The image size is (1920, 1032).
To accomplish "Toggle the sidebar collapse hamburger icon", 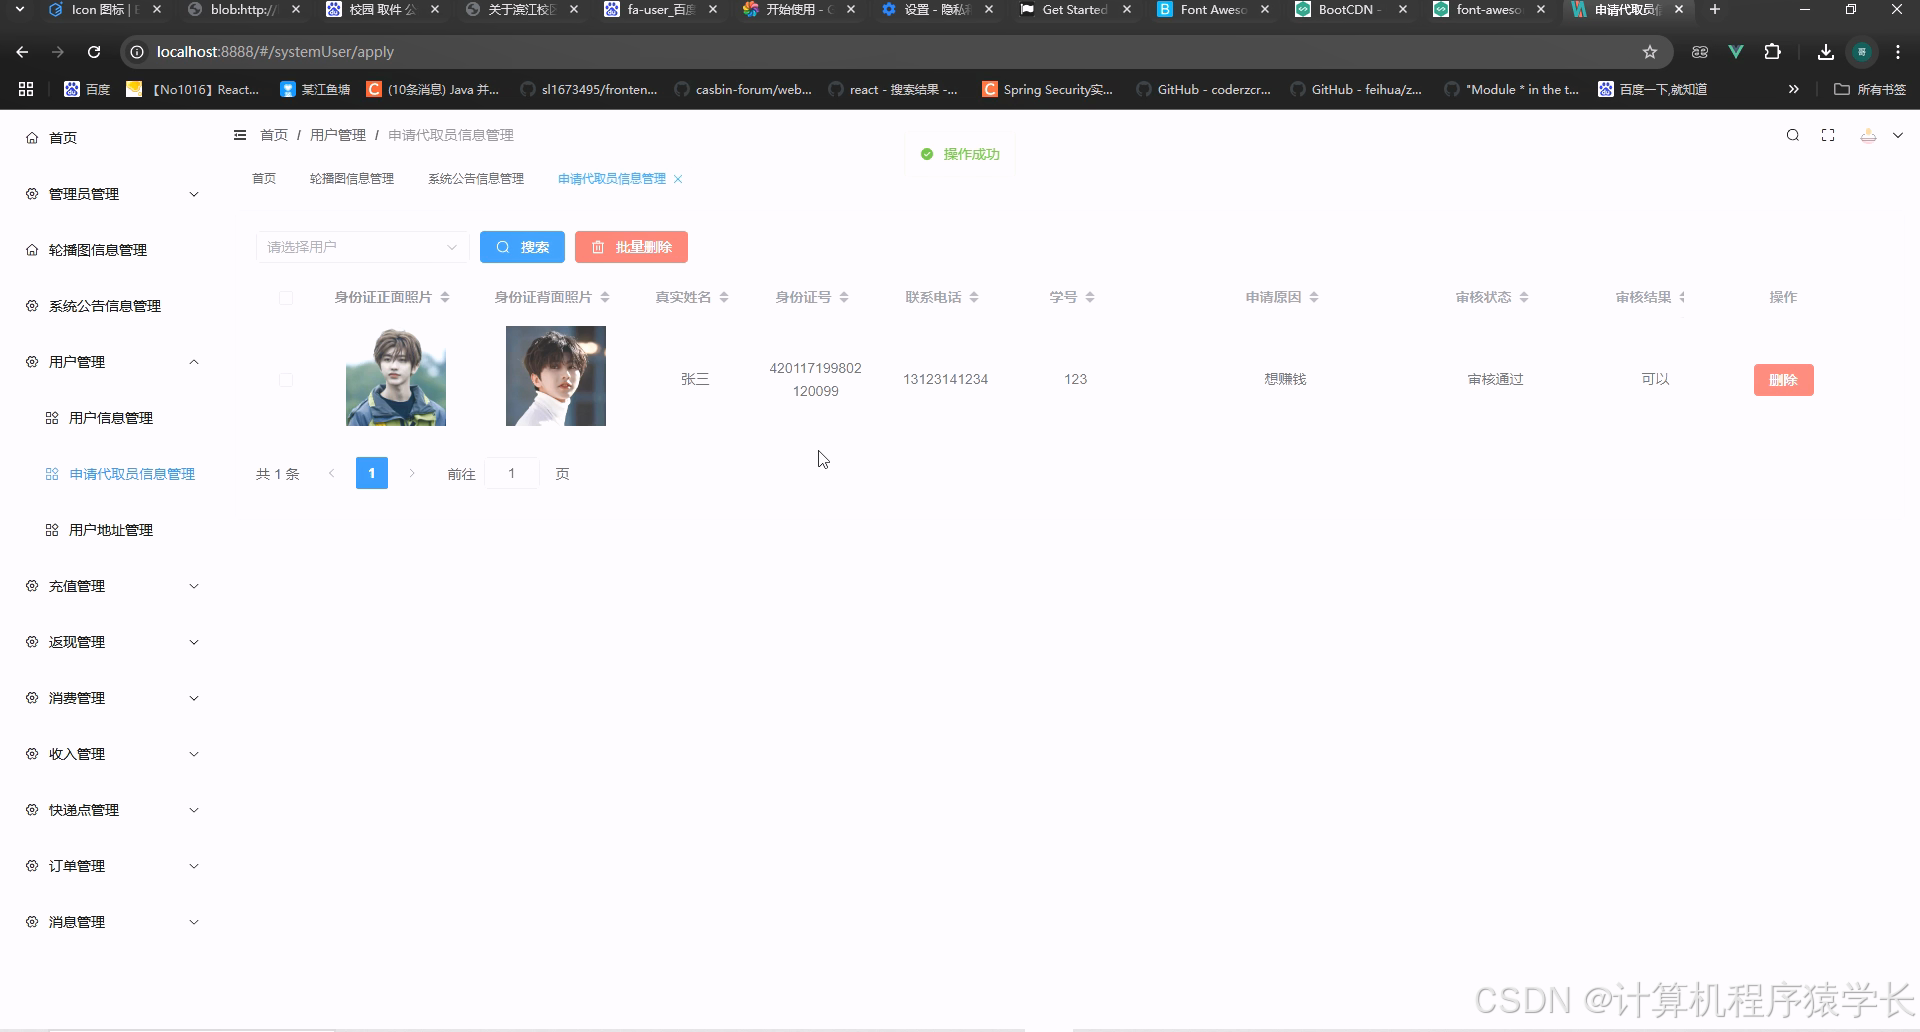I will [x=240, y=135].
